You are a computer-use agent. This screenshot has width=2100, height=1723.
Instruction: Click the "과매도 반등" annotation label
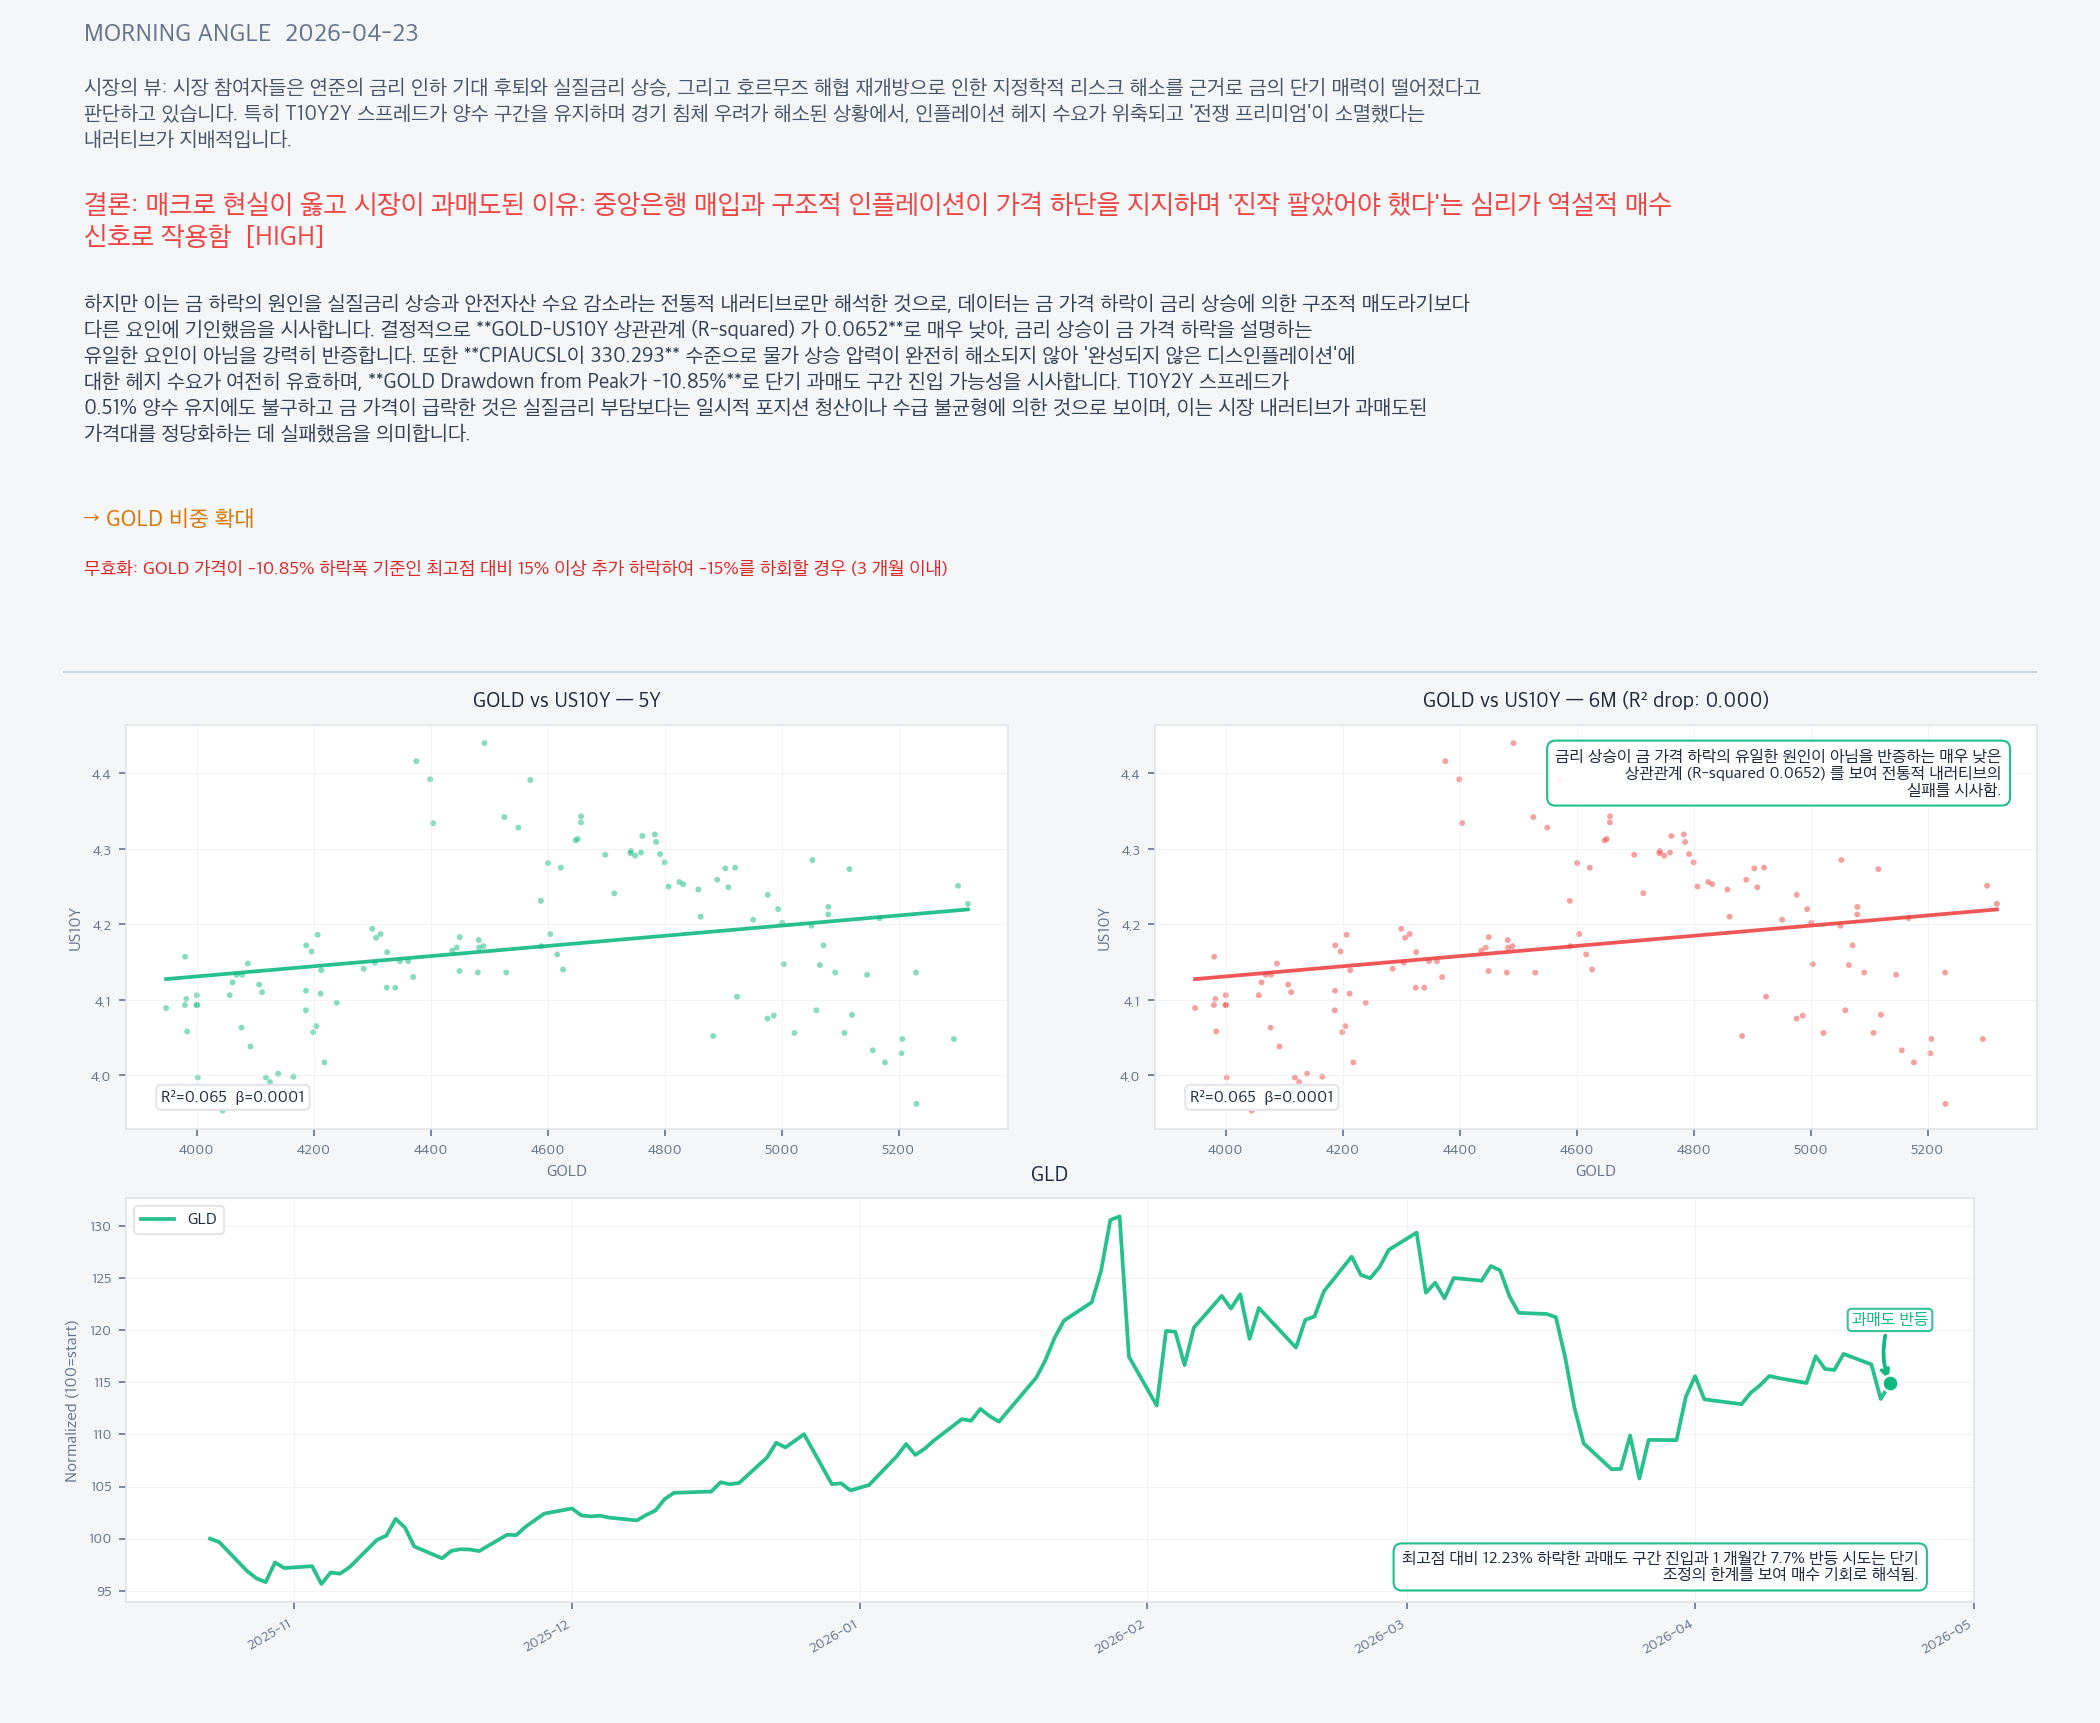[x=1888, y=1319]
